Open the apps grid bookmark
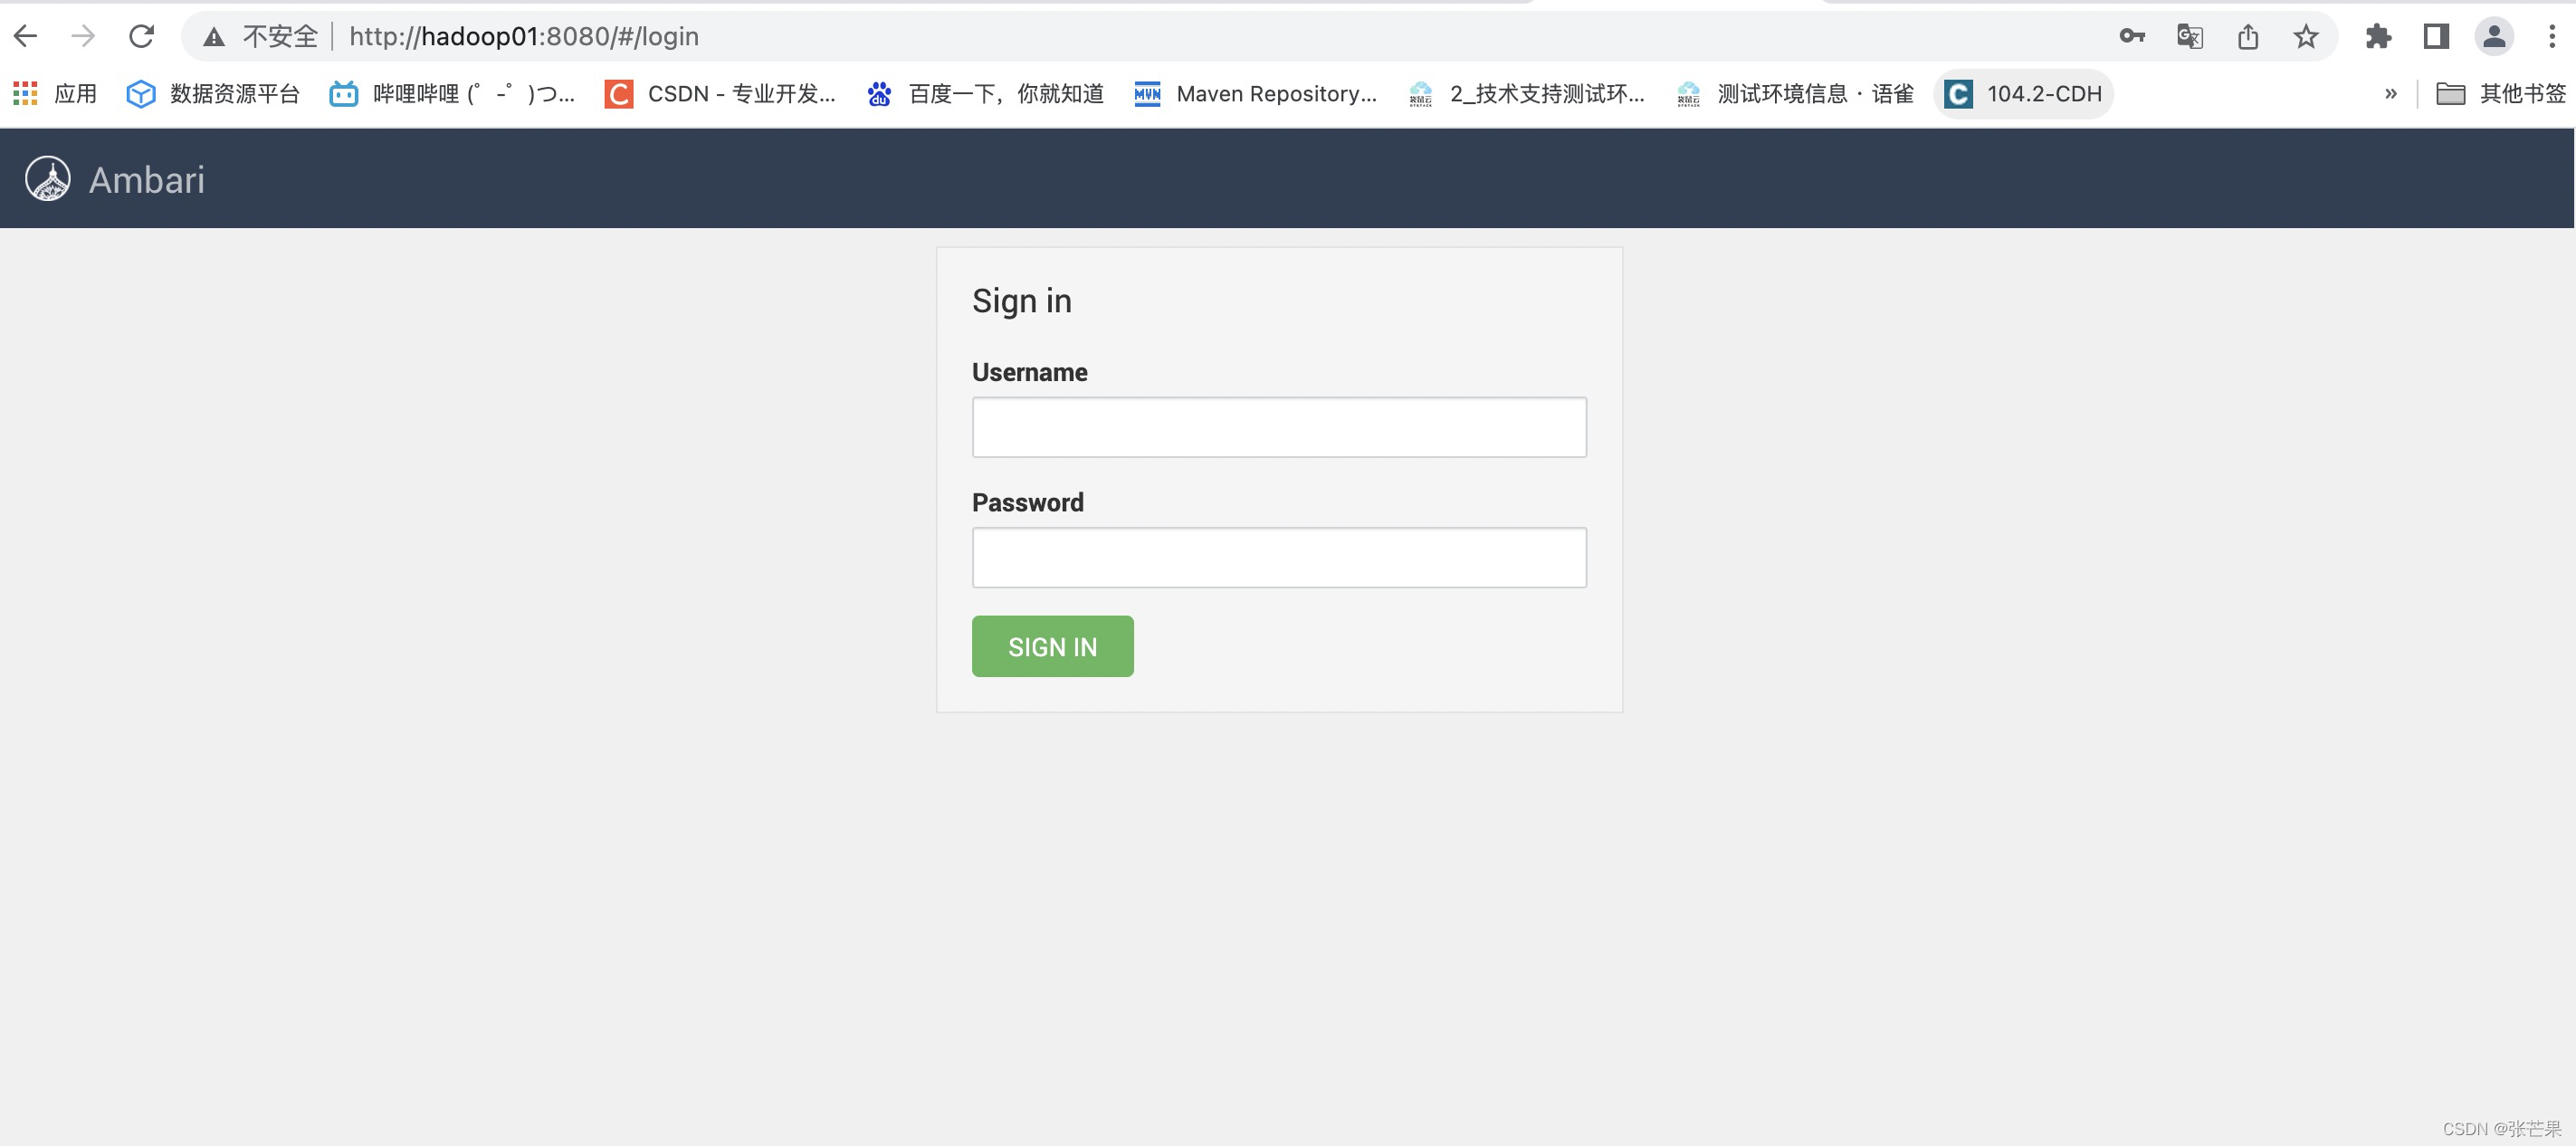This screenshot has height=1146, width=2576. [x=55, y=94]
